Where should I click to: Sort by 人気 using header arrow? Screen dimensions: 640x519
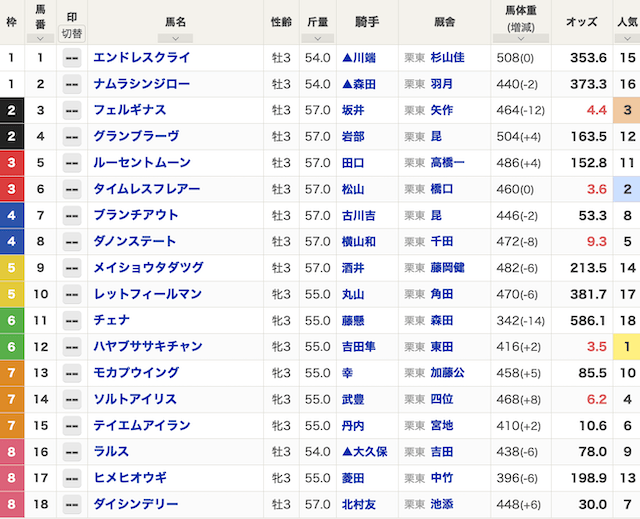(x=627, y=37)
